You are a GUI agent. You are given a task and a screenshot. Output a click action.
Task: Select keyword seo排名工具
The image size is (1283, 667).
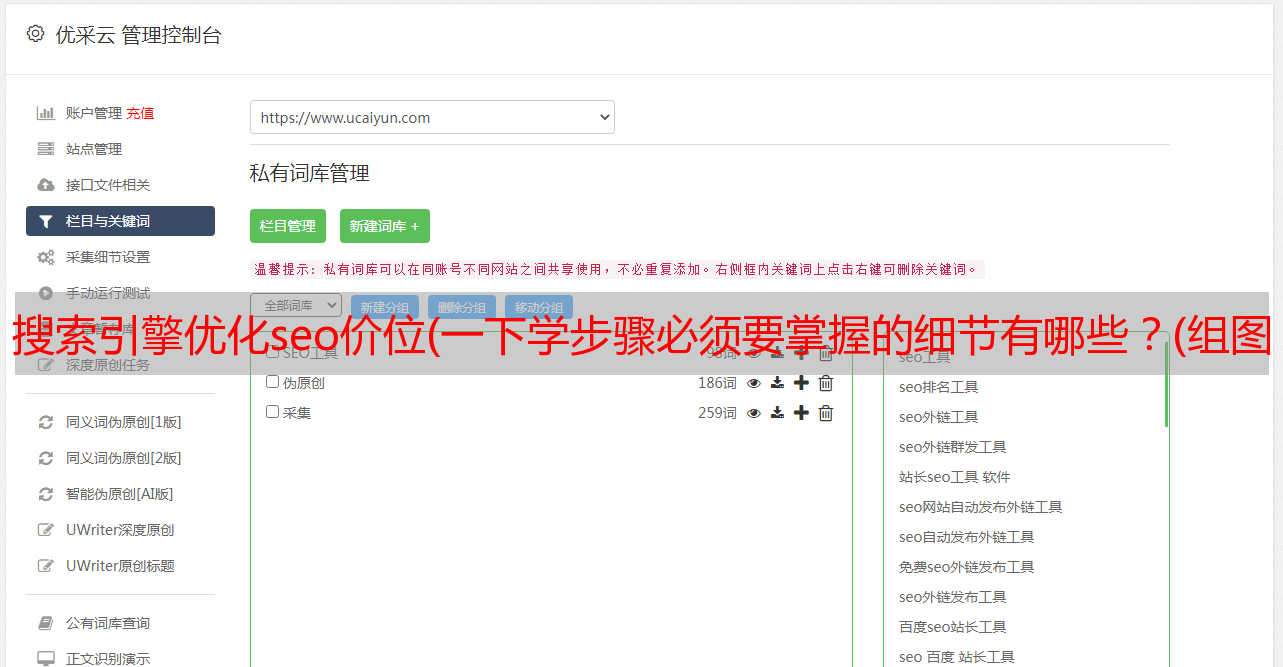pos(938,387)
